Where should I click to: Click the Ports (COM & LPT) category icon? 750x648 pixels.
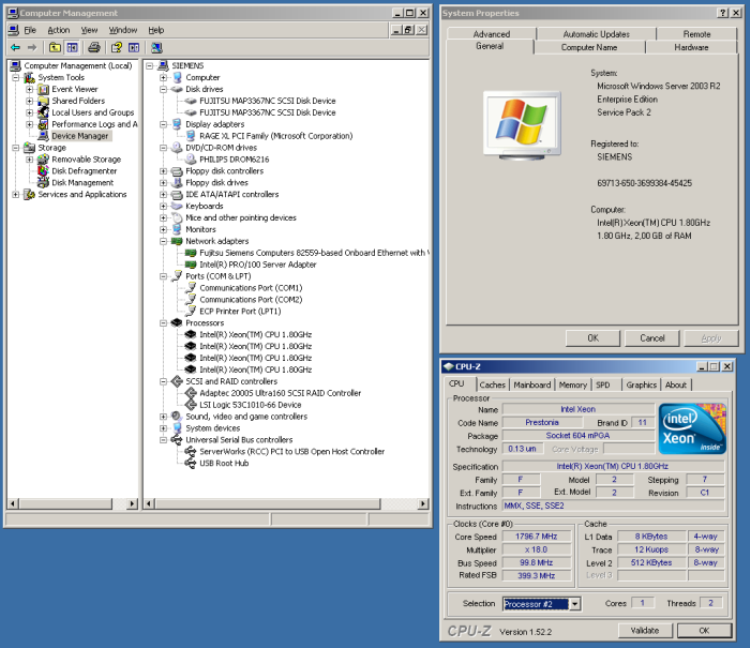(x=177, y=276)
